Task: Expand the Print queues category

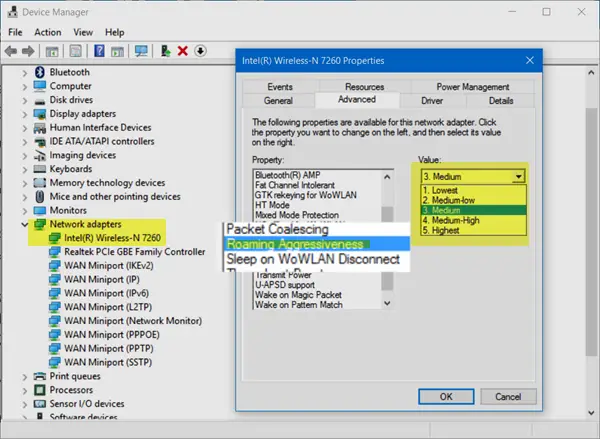Action: coord(25,376)
